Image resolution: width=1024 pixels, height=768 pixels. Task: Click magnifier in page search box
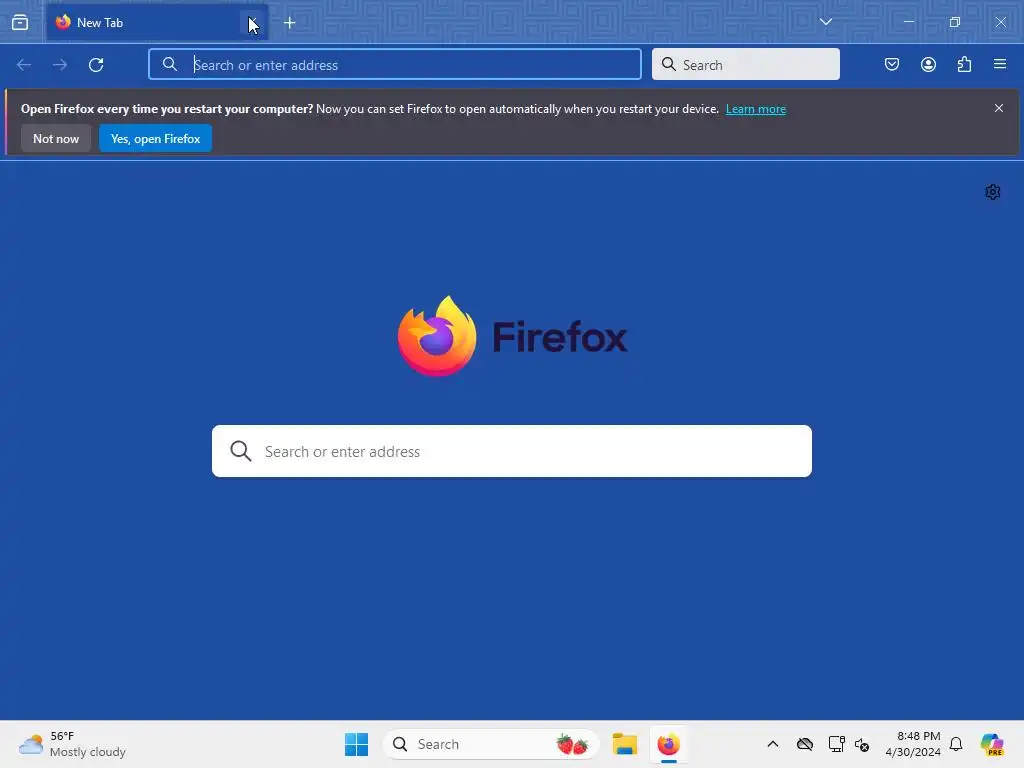tap(241, 451)
